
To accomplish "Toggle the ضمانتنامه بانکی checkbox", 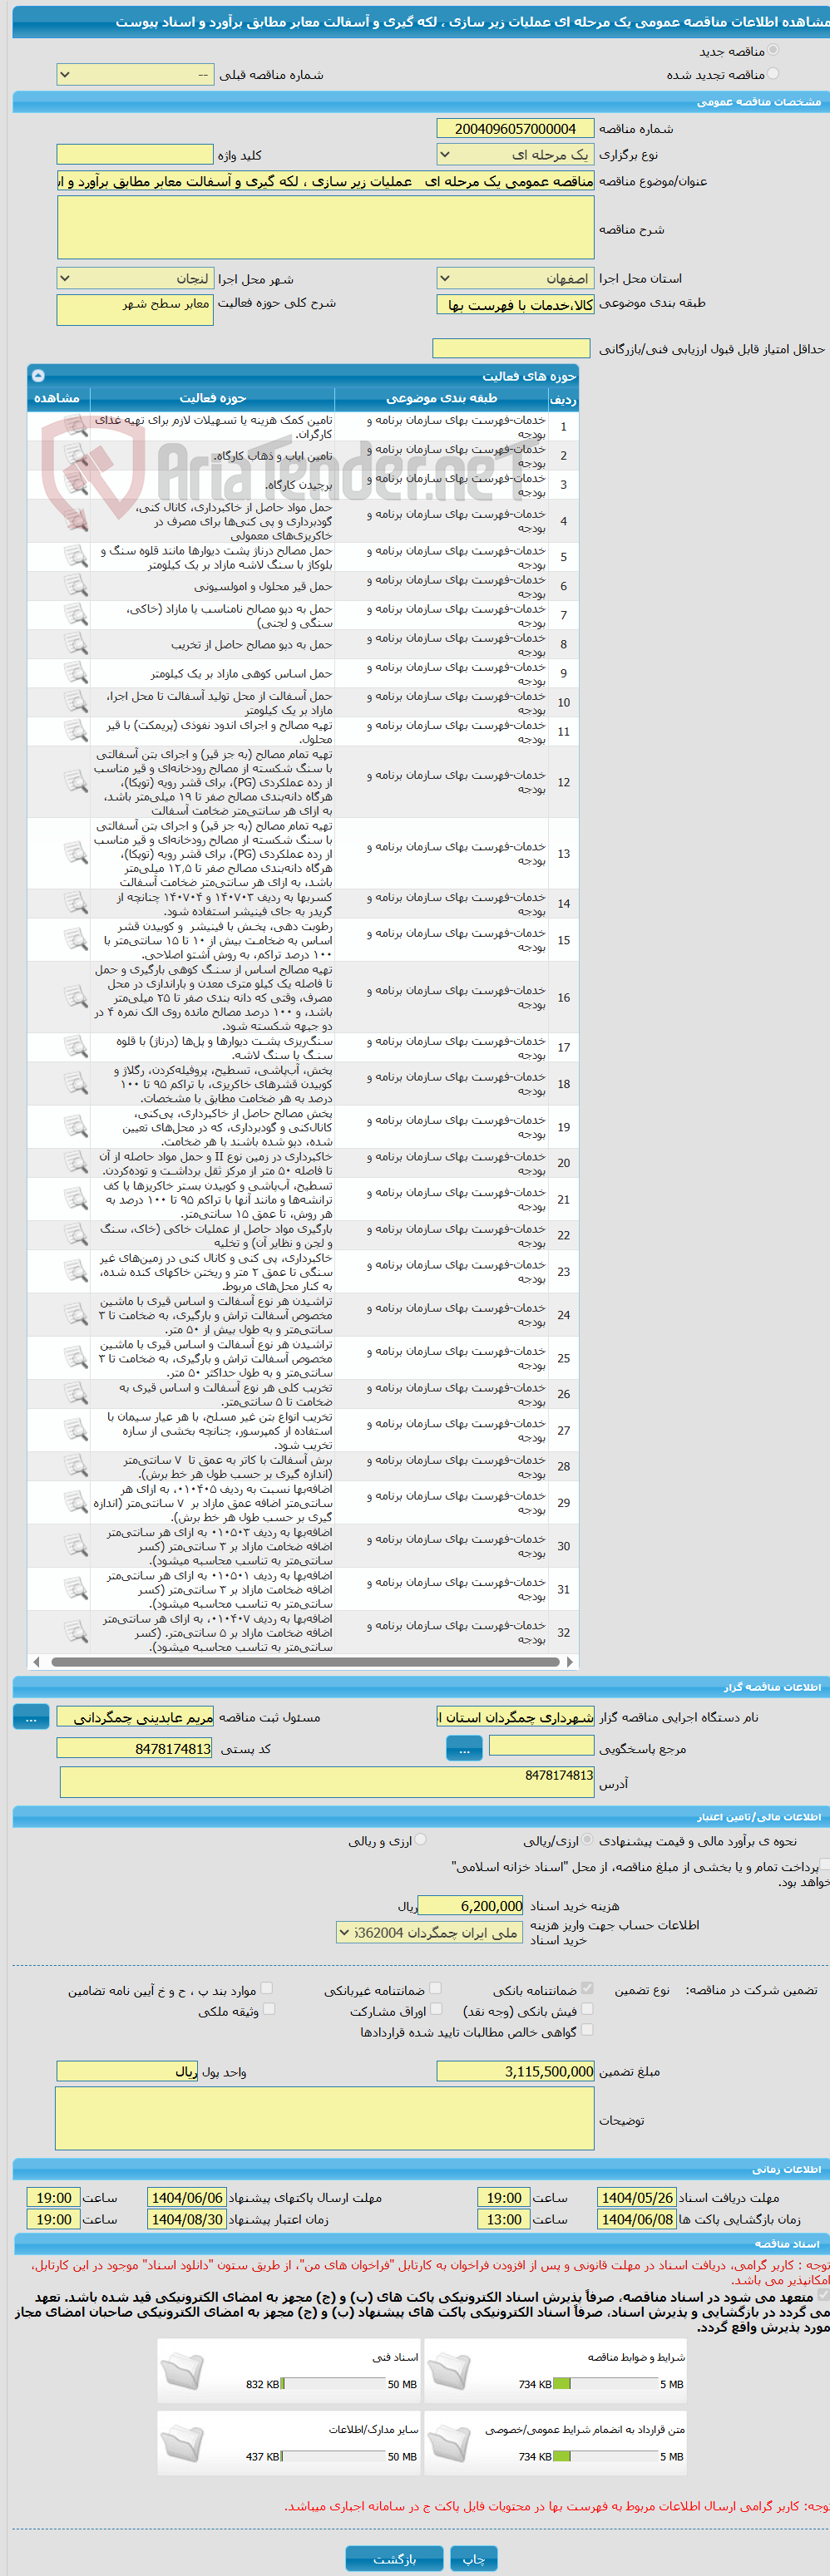I will coord(587,1988).
